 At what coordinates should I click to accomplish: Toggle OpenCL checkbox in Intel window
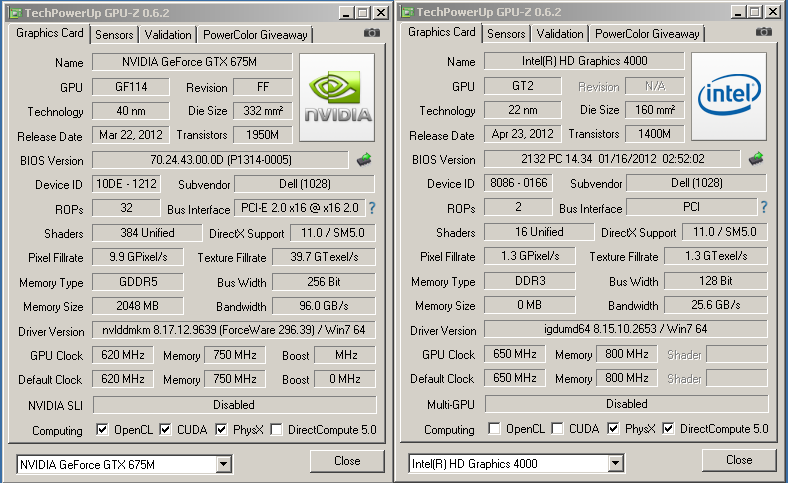tap(495, 429)
